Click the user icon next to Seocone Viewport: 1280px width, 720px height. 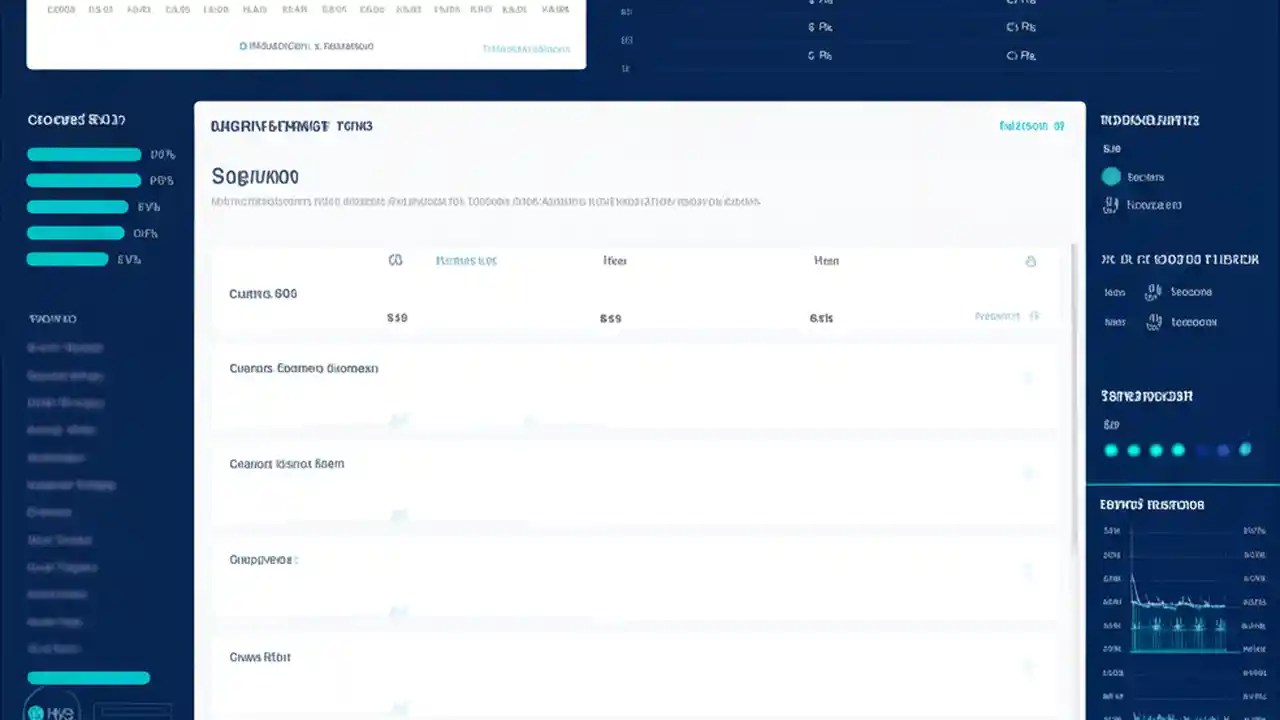tap(1155, 292)
